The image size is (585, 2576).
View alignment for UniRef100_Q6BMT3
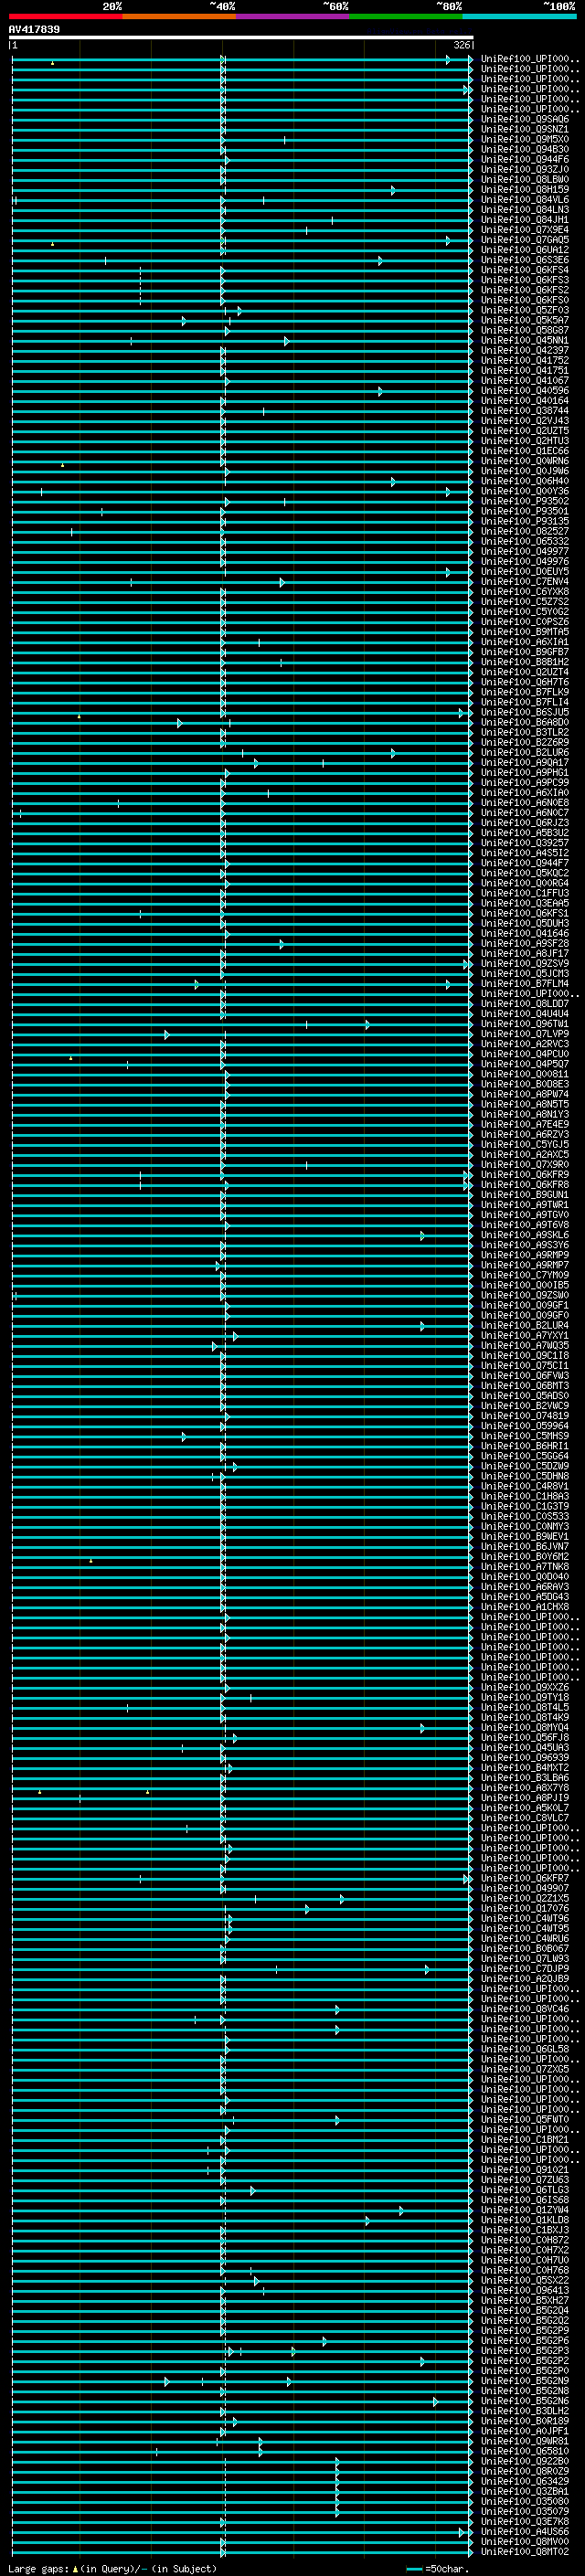[524, 1386]
